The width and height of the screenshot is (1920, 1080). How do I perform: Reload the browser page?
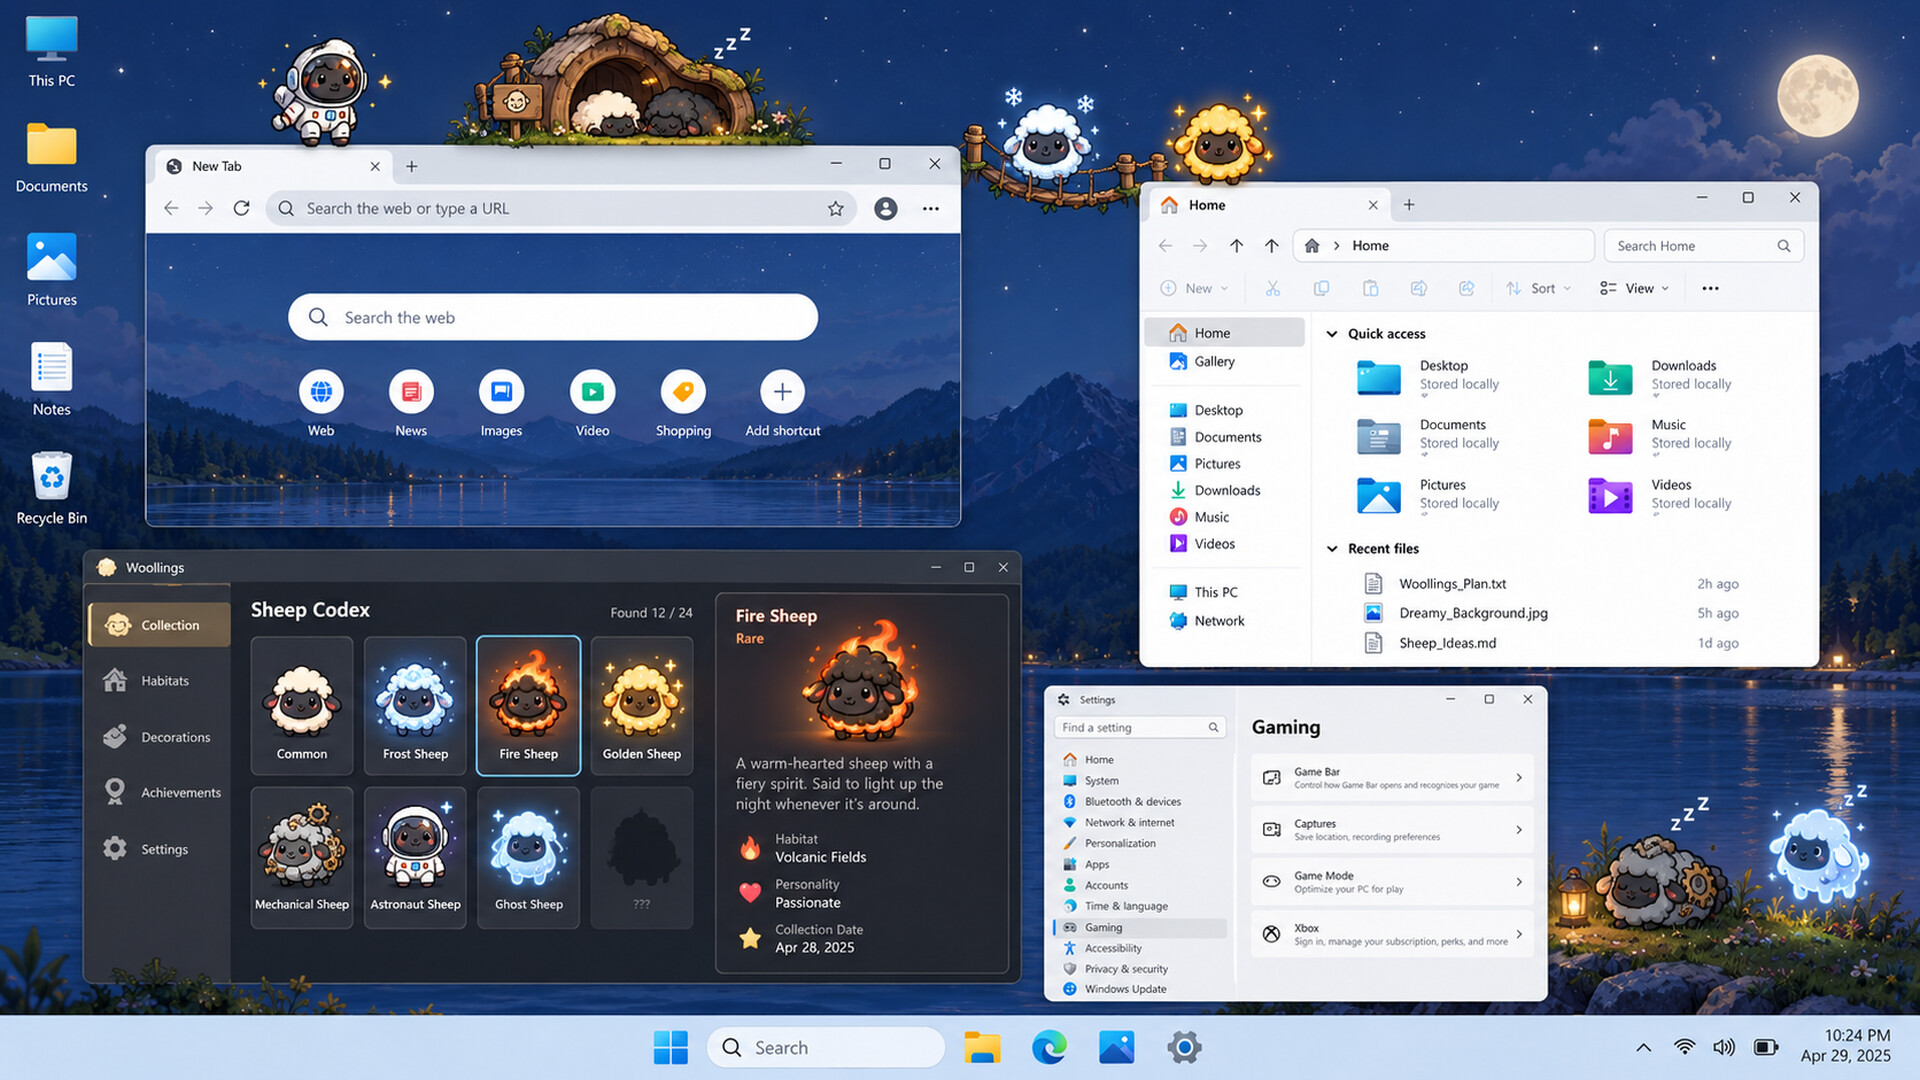coord(241,209)
